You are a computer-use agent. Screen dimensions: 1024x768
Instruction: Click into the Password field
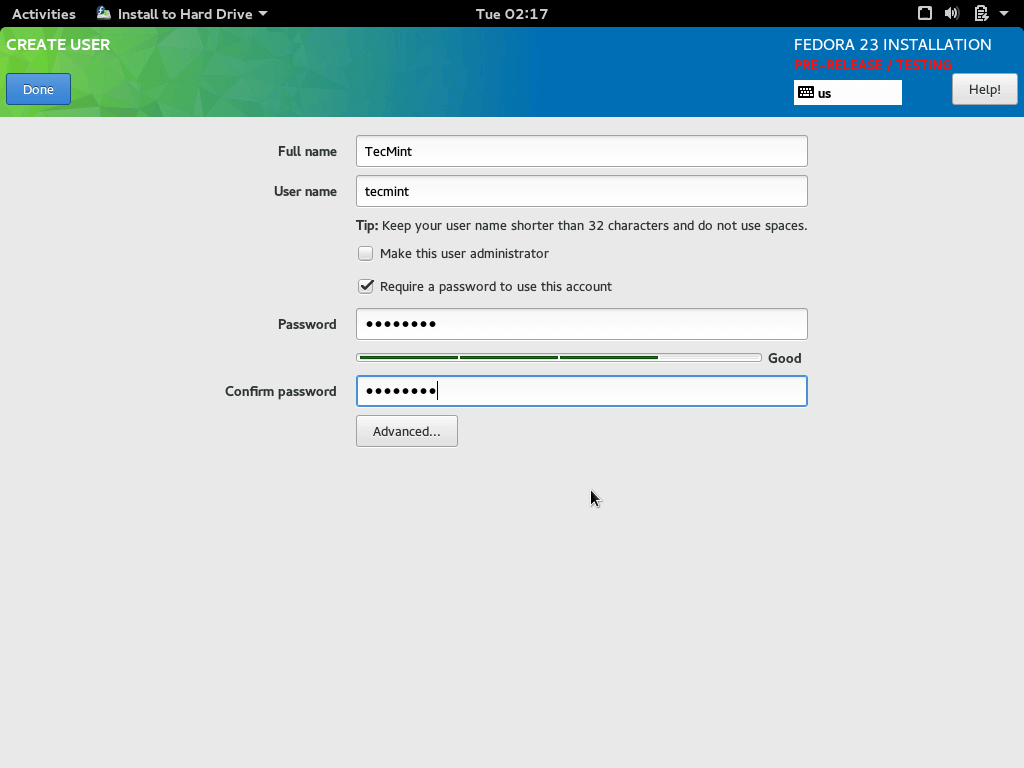(581, 324)
